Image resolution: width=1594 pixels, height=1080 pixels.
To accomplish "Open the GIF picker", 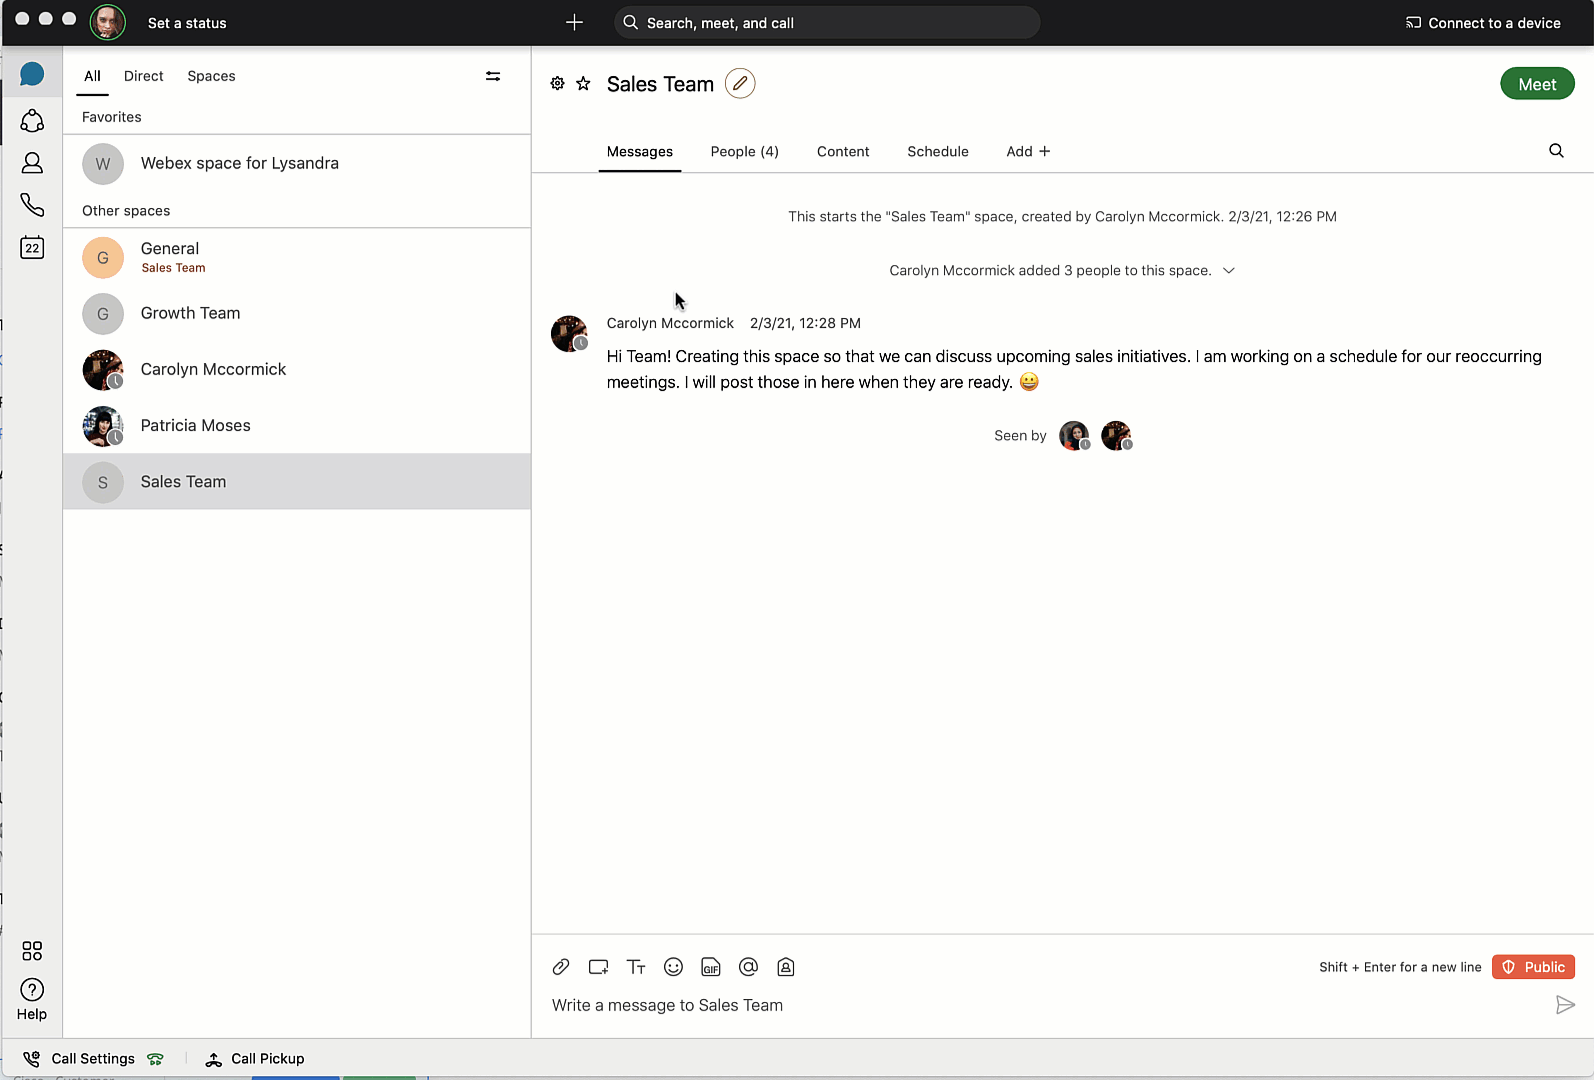I will click(711, 967).
